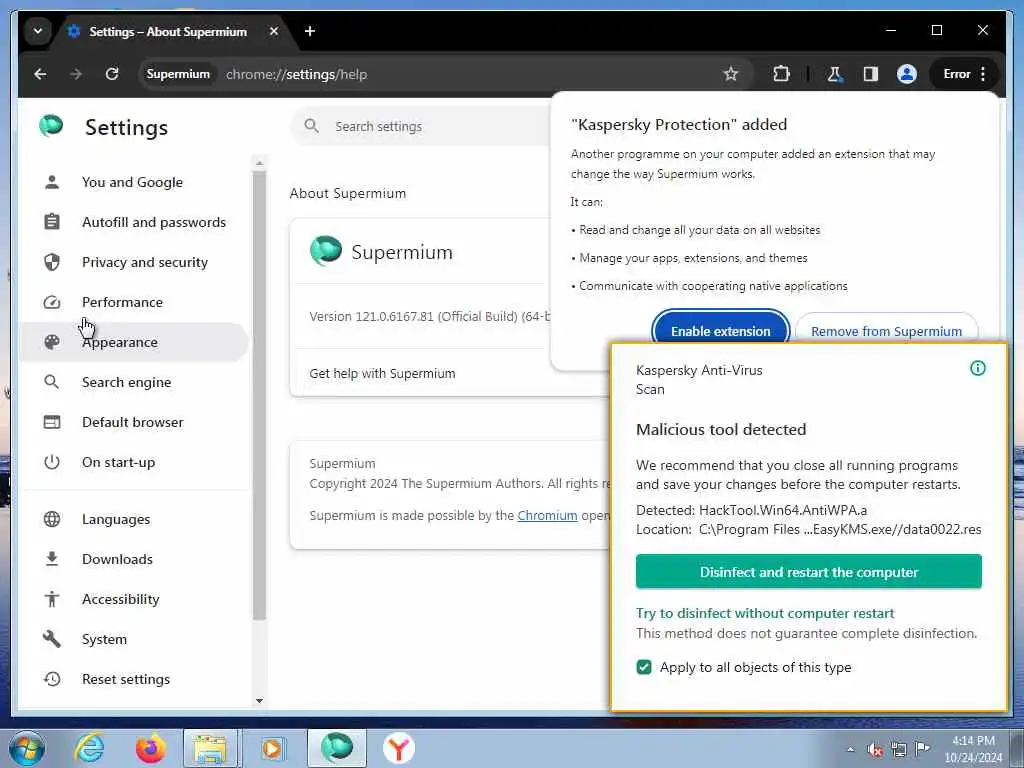Screen dimensions: 1024x768
Task: Open the Extensions puzzle icon
Action: [x=781, y=74]
